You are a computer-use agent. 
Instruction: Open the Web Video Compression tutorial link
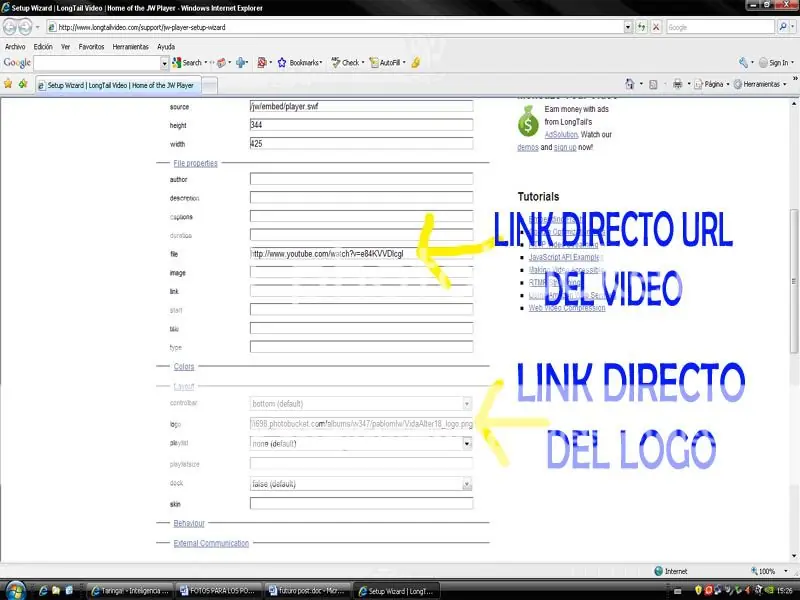coord(567,308)
